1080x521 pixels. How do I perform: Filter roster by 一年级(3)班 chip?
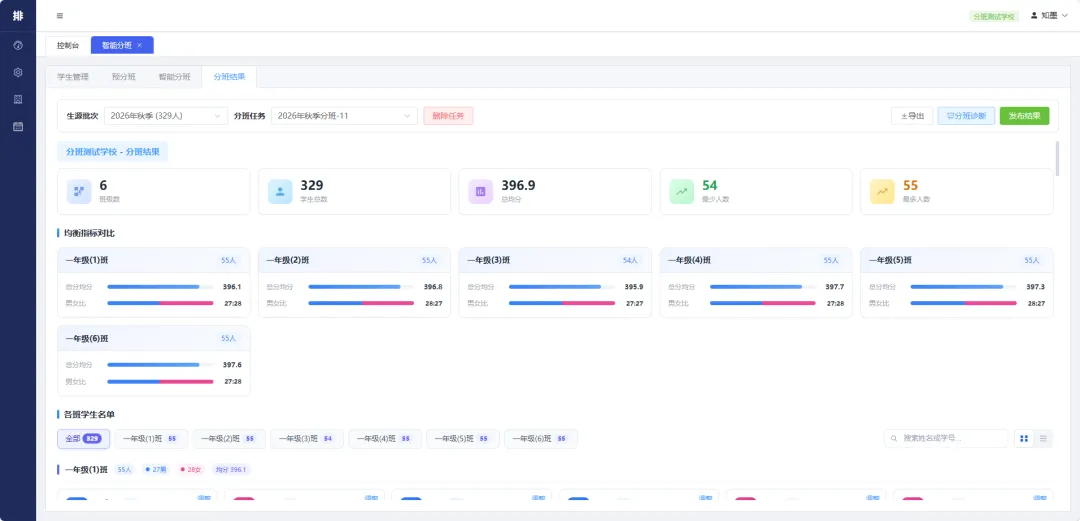click(305, 439)
